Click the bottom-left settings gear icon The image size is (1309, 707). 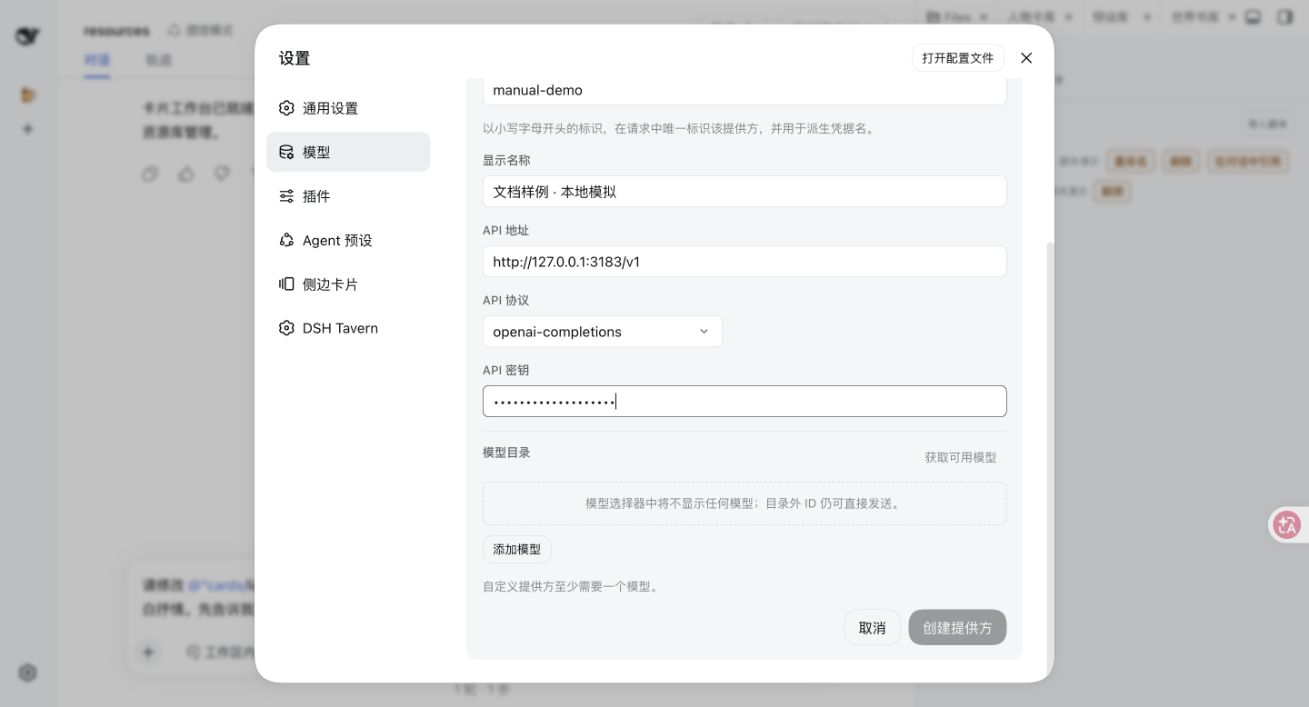coord(28,673)
